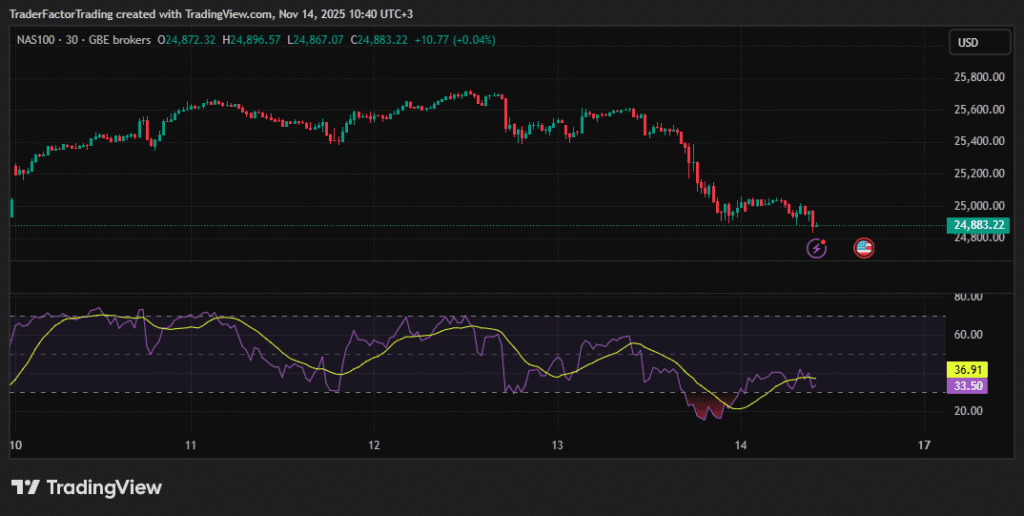Click the red oversold RSI shaded area
This screenshot has height=516, width=1024.
coord(705,404)
